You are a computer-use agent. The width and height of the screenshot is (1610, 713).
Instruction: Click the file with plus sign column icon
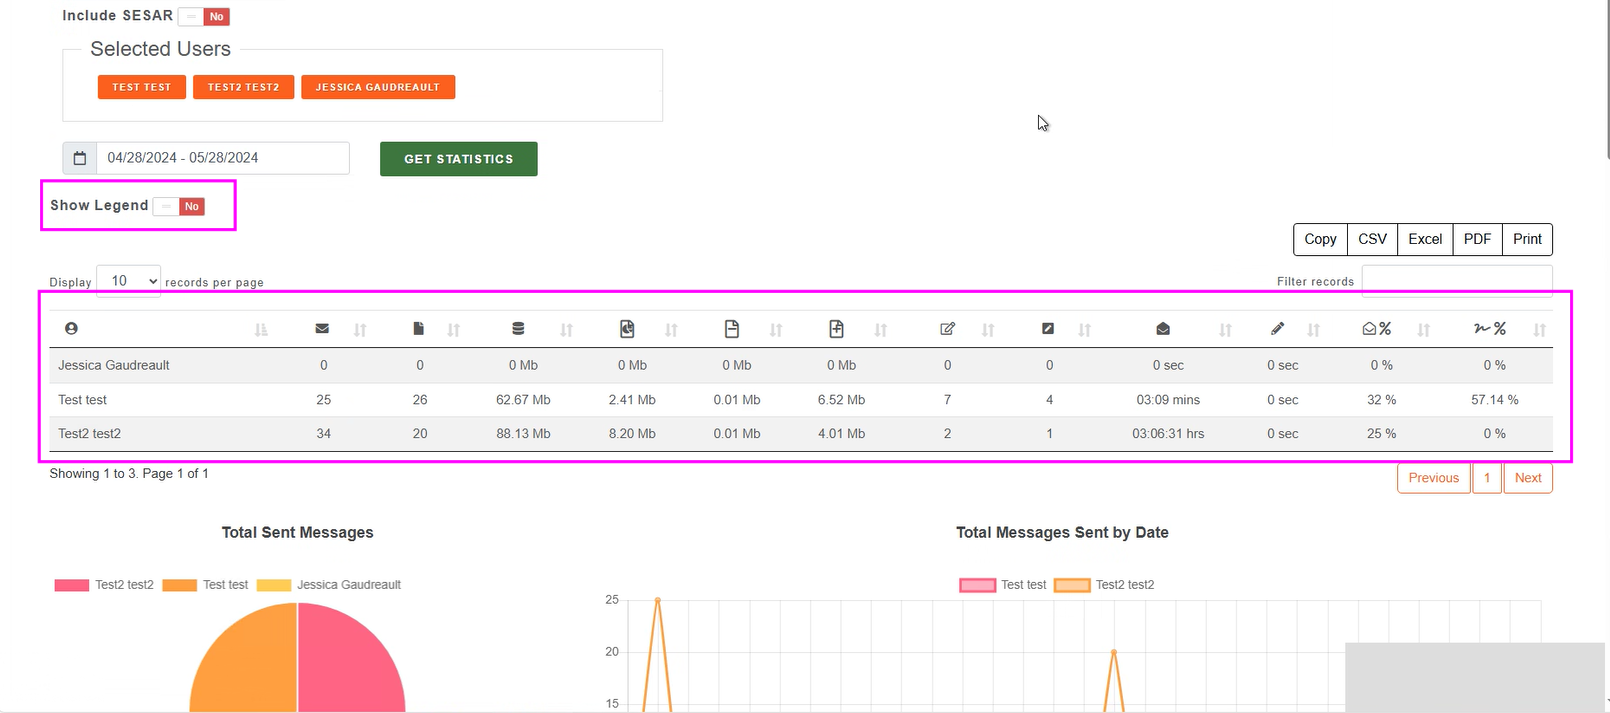[x=837, y=328]
